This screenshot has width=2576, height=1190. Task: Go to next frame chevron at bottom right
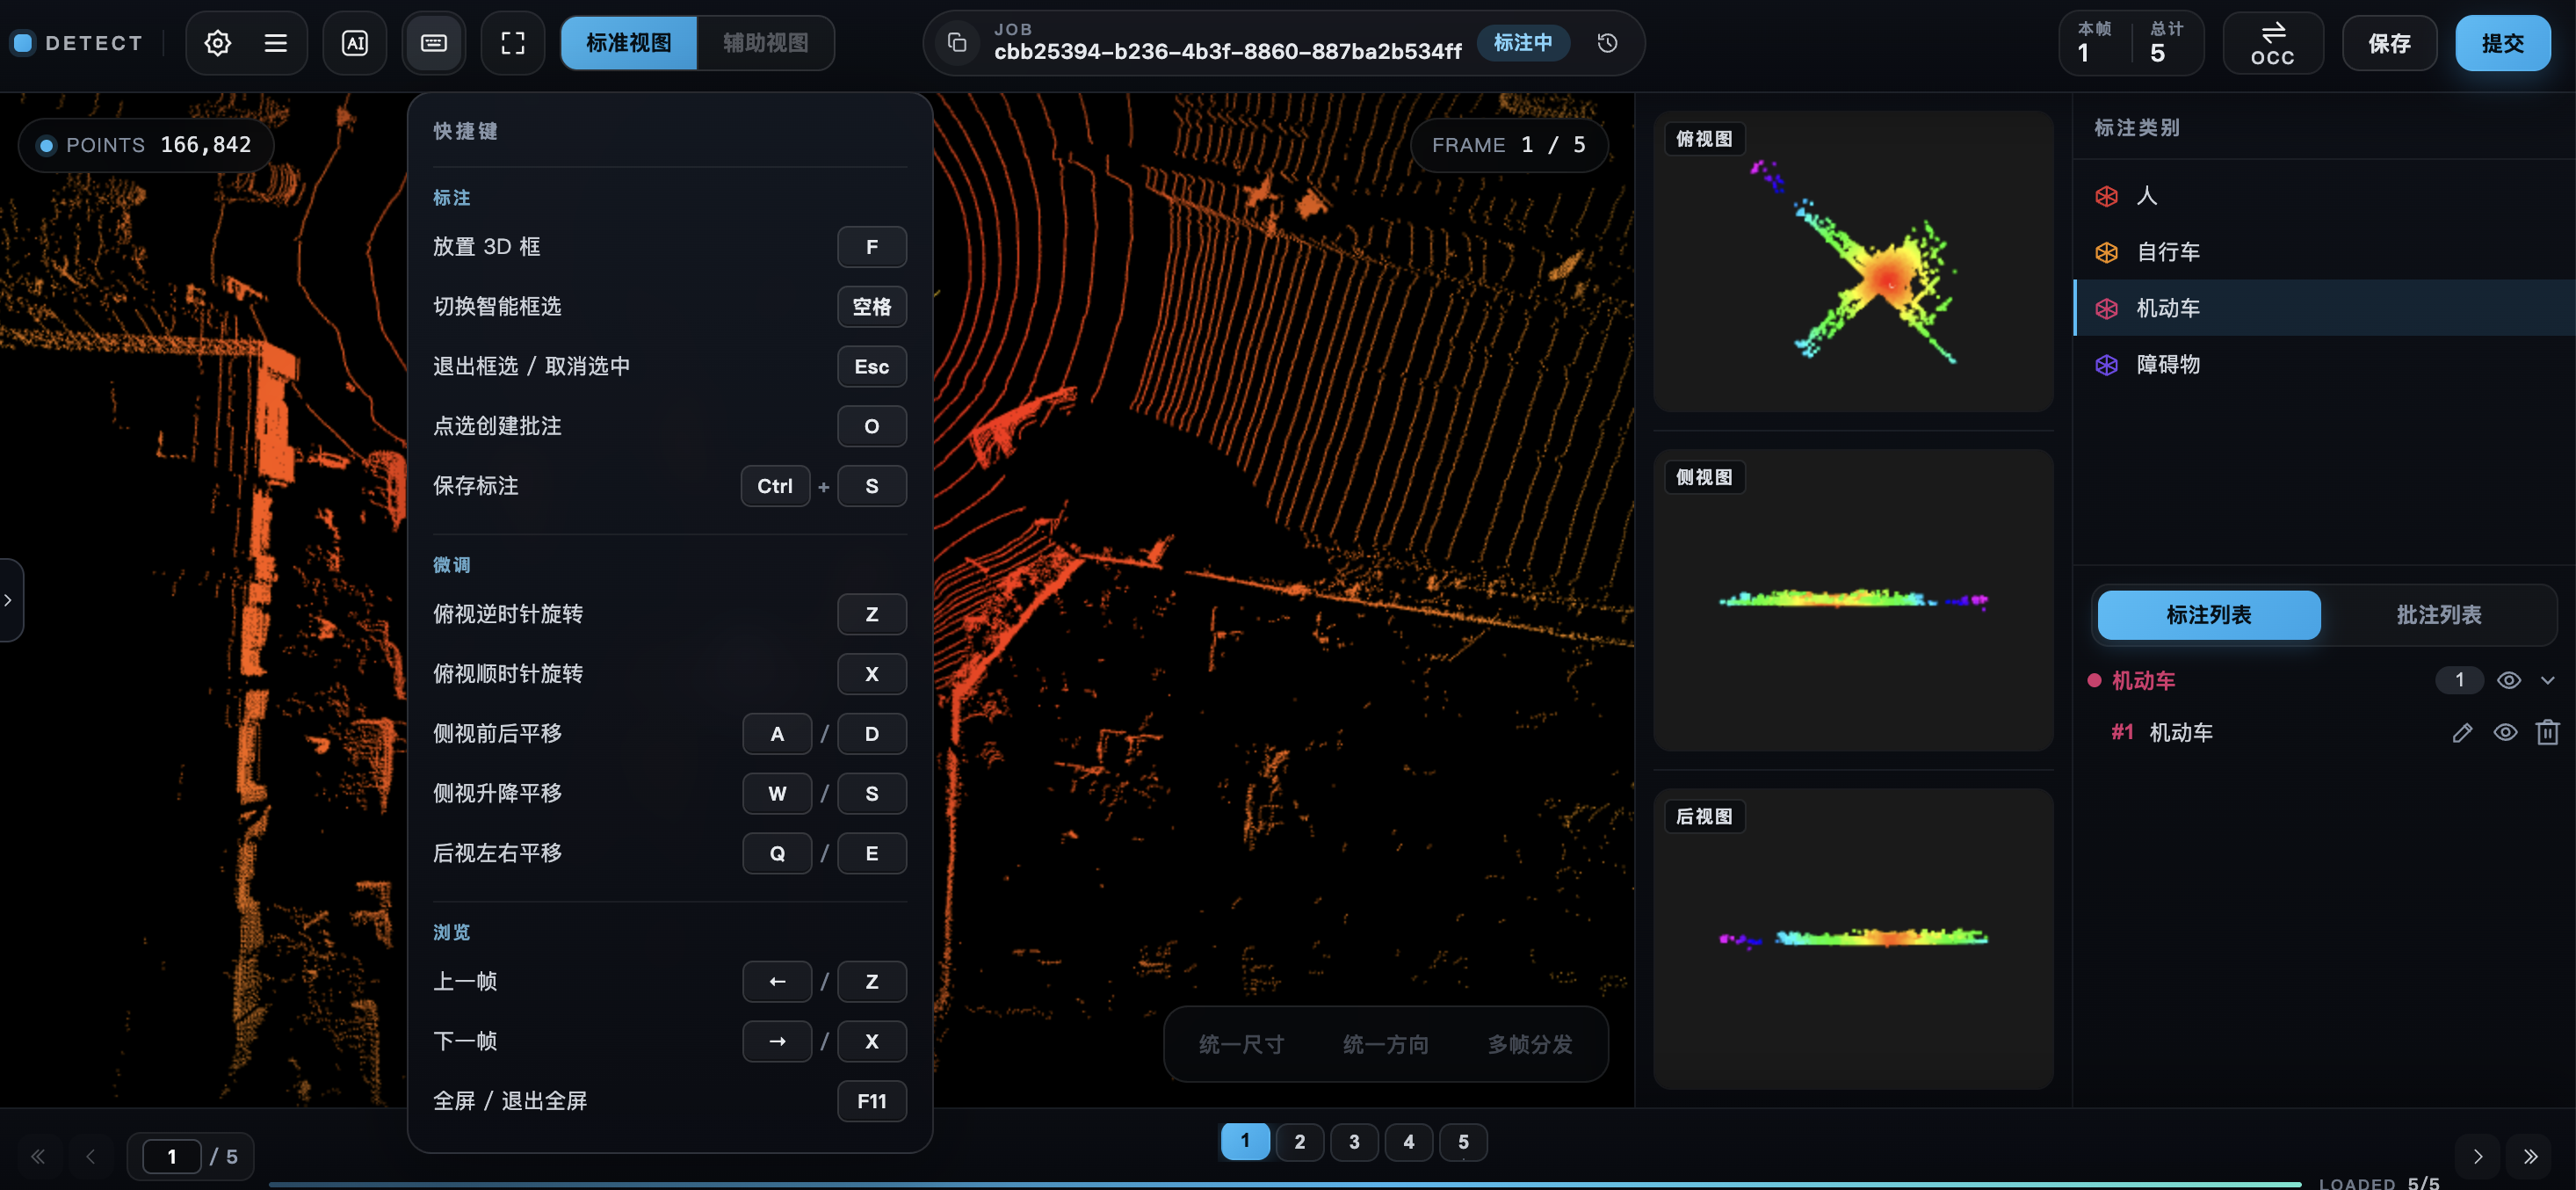coord(2478,1157)
